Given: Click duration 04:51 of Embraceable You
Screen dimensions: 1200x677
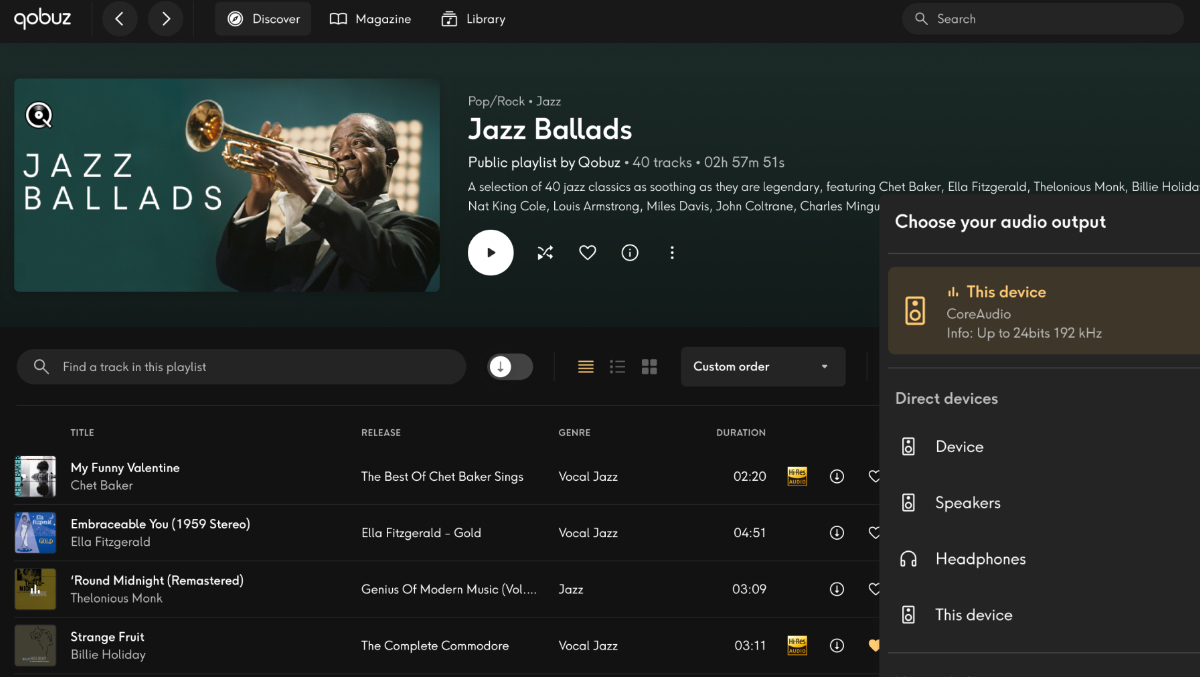Looking at the screenshot, I should tap(750, 533).
